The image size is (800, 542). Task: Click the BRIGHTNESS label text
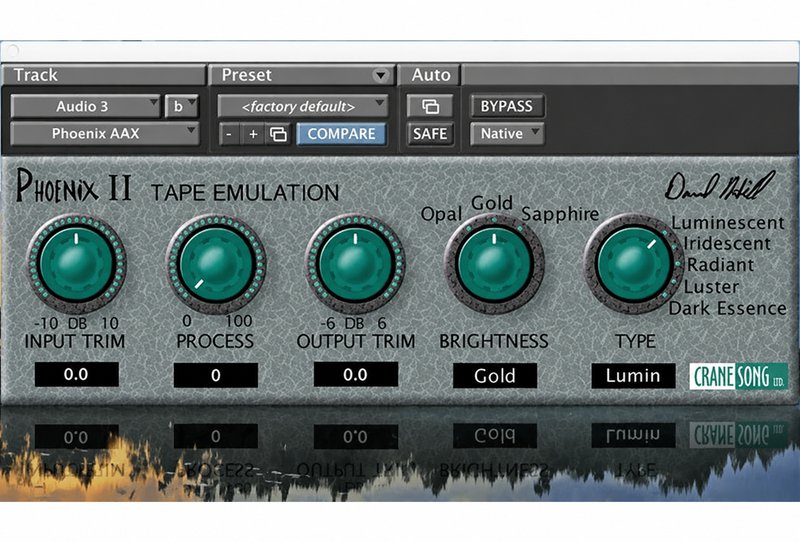coord(494,341)
